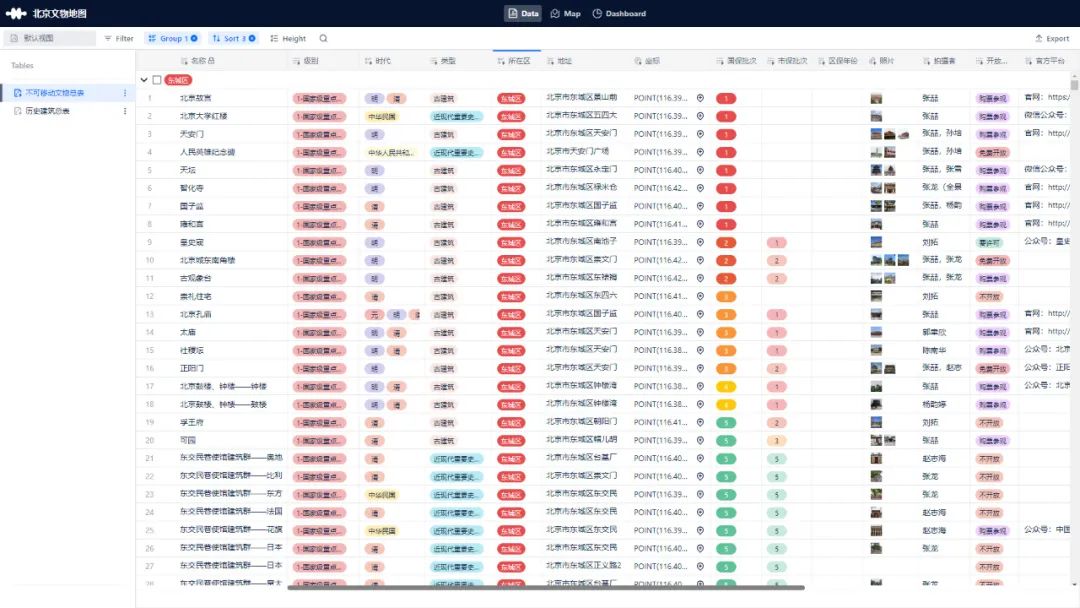Switch to the Map tab

coord(565,13)
